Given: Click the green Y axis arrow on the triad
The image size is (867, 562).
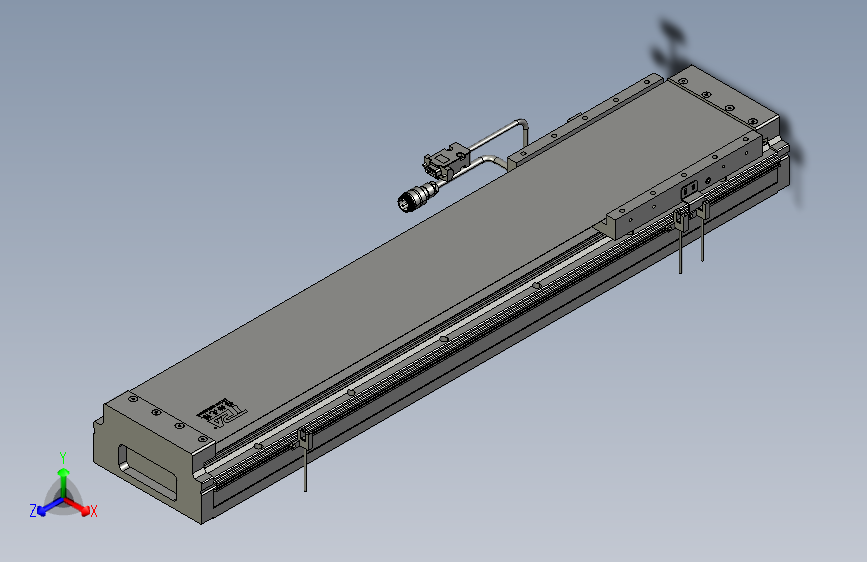Looking at the screenshot, I should 64,481.
